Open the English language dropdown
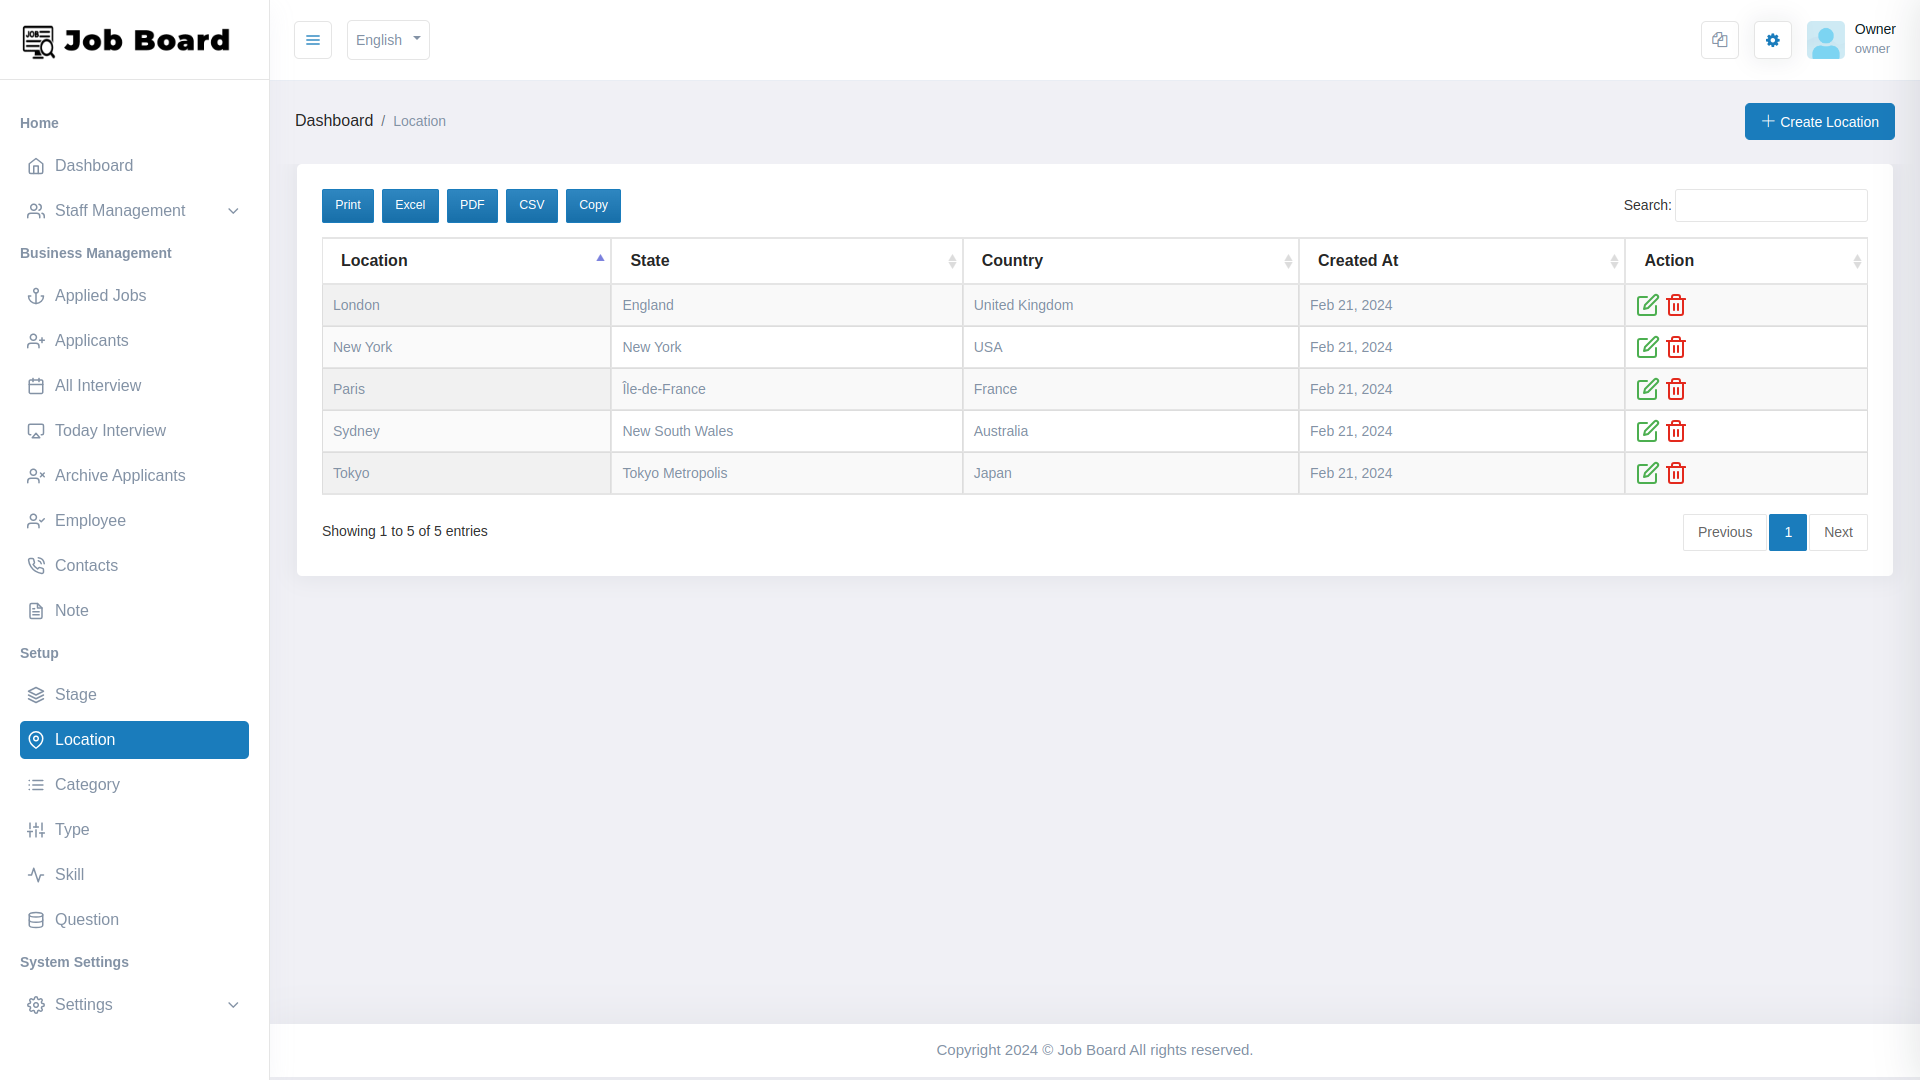The width and height of the screenshot is (1920, 1080). click(x=388, y=40)
